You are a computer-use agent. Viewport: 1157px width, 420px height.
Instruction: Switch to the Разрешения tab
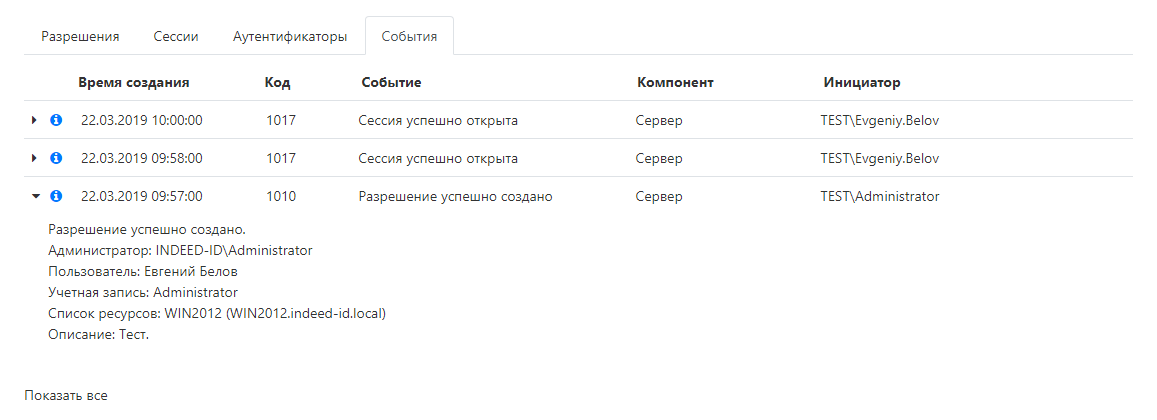pos(80,36)
